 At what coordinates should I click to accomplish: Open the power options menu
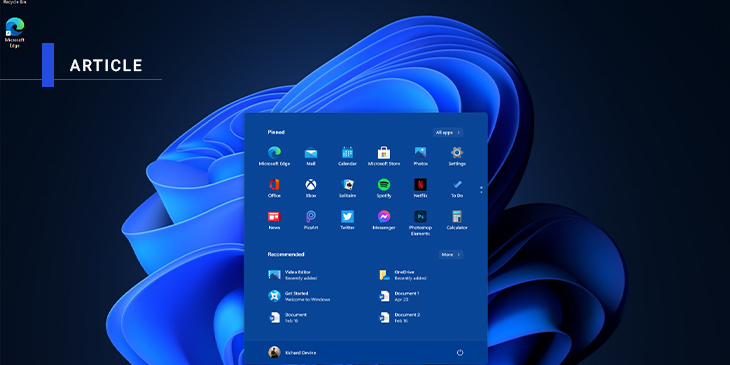pos(460,352)
